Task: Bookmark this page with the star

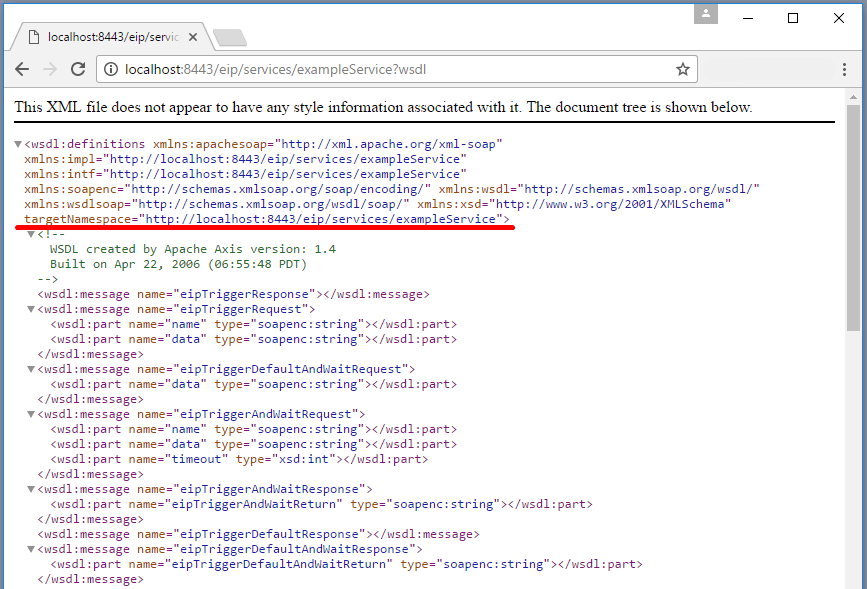Action: coord(683,69)
